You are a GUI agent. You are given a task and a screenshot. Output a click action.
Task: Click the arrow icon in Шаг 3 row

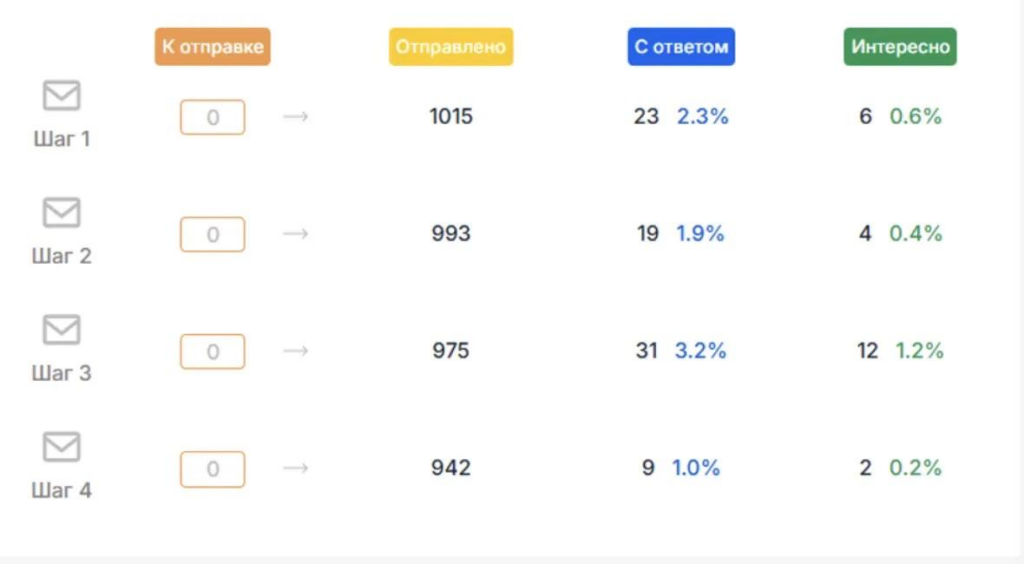(295, 351)
